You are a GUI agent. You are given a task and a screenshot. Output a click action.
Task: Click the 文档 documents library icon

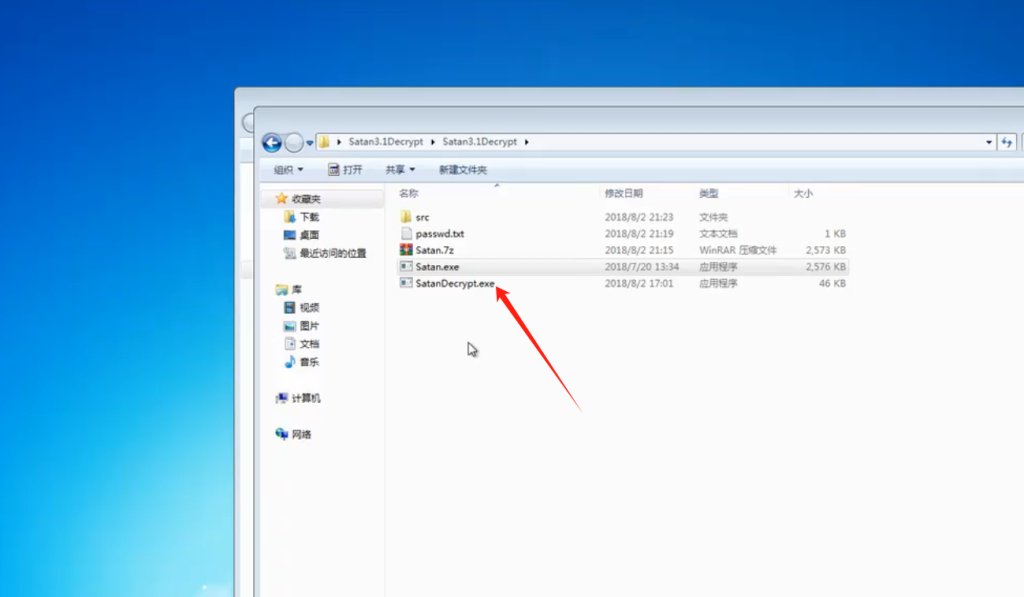289,344
